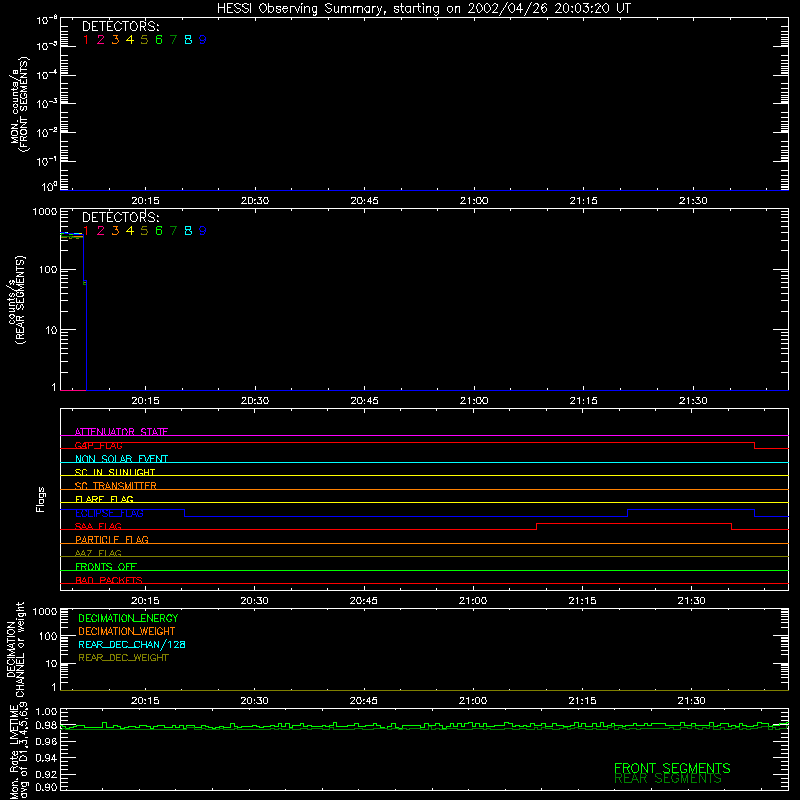
Task: Select detector 5 in rear segments legend
Action: click(x=144, y=231)
